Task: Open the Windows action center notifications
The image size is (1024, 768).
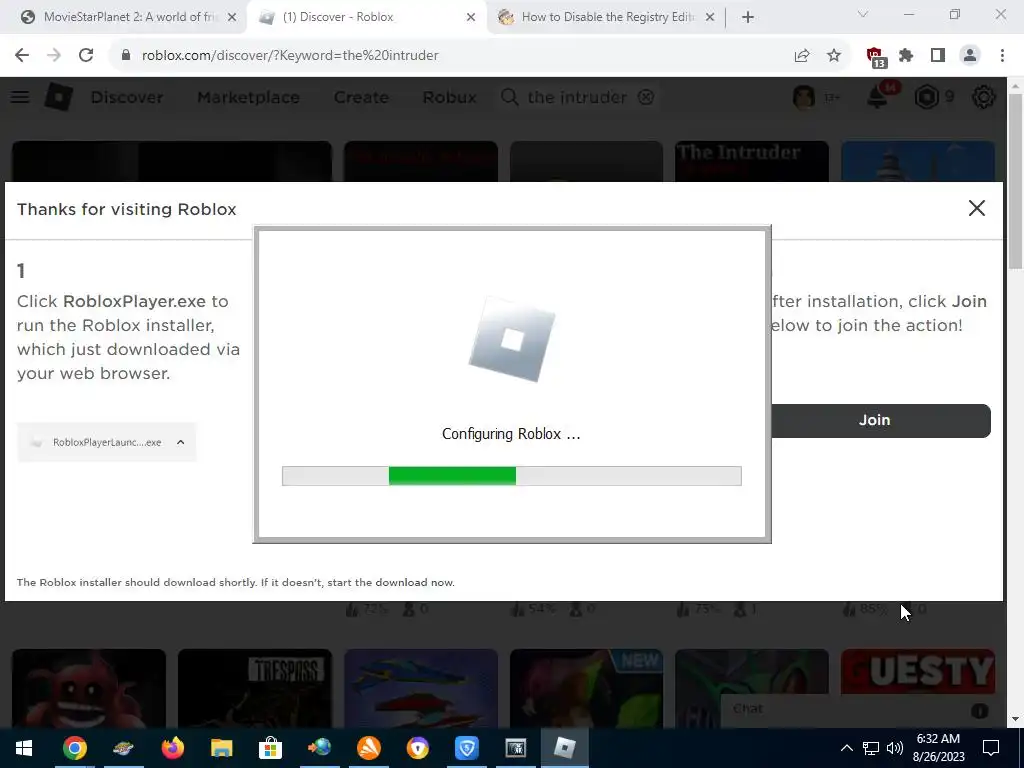Action: click(x=991, y=748)
